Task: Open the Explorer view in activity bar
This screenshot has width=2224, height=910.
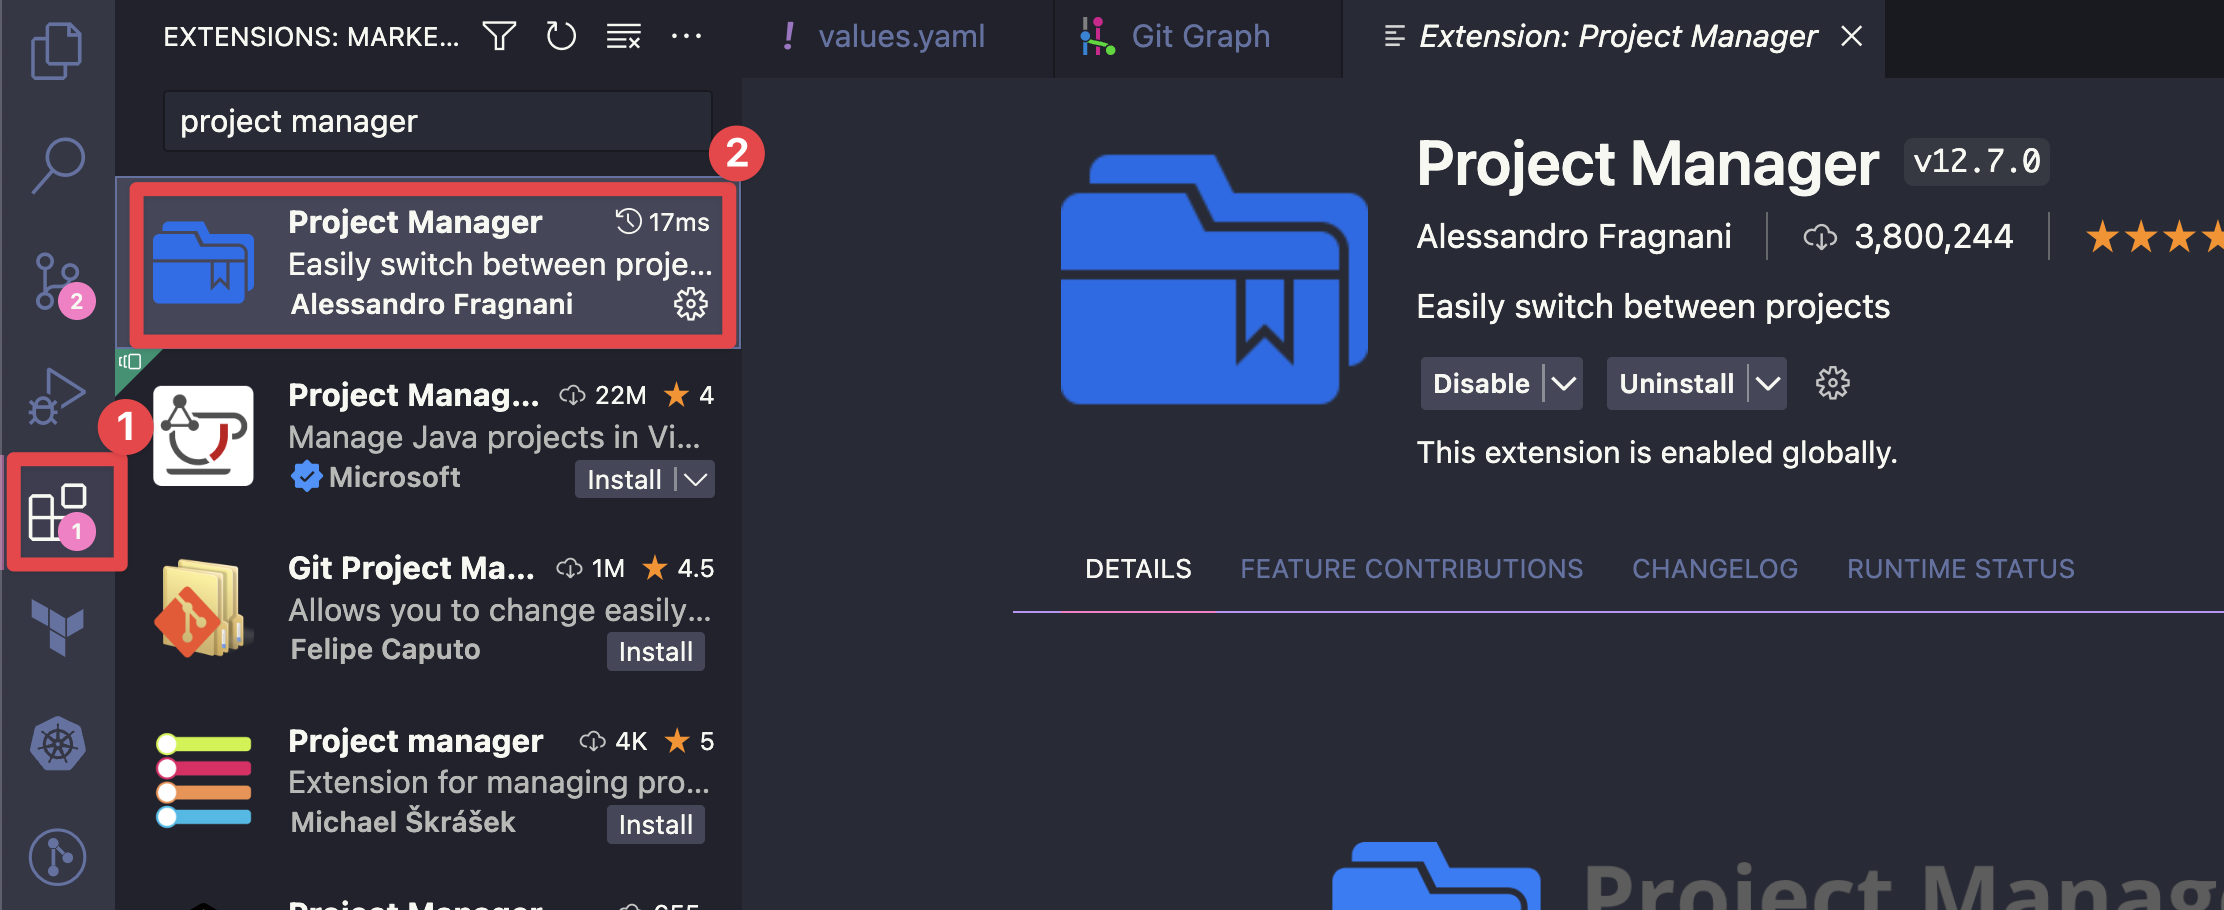Action: (x=57, y=50)
